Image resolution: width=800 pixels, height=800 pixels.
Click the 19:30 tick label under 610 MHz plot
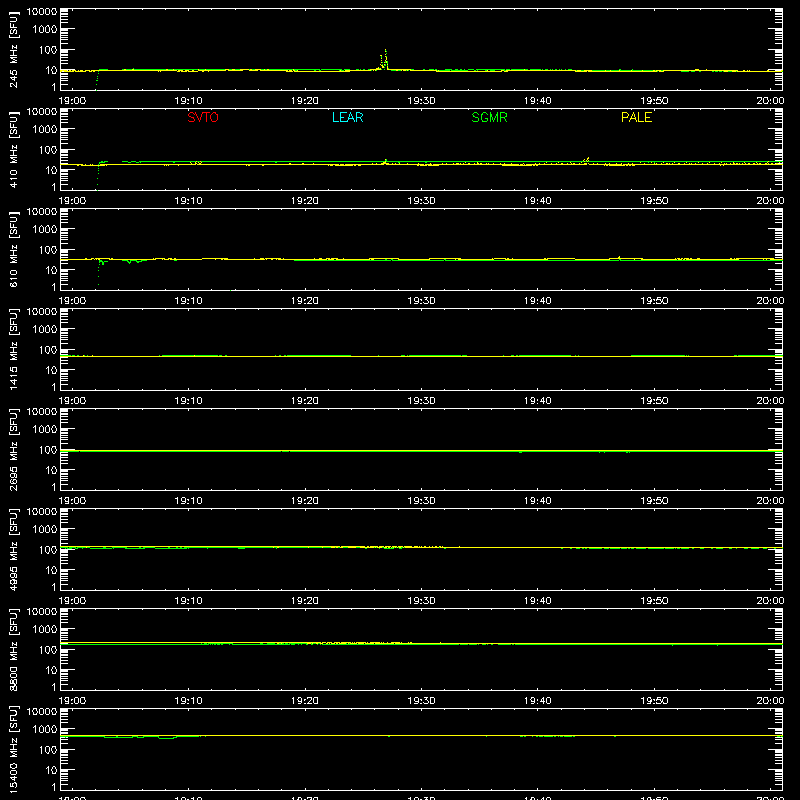tap(421, 301)
